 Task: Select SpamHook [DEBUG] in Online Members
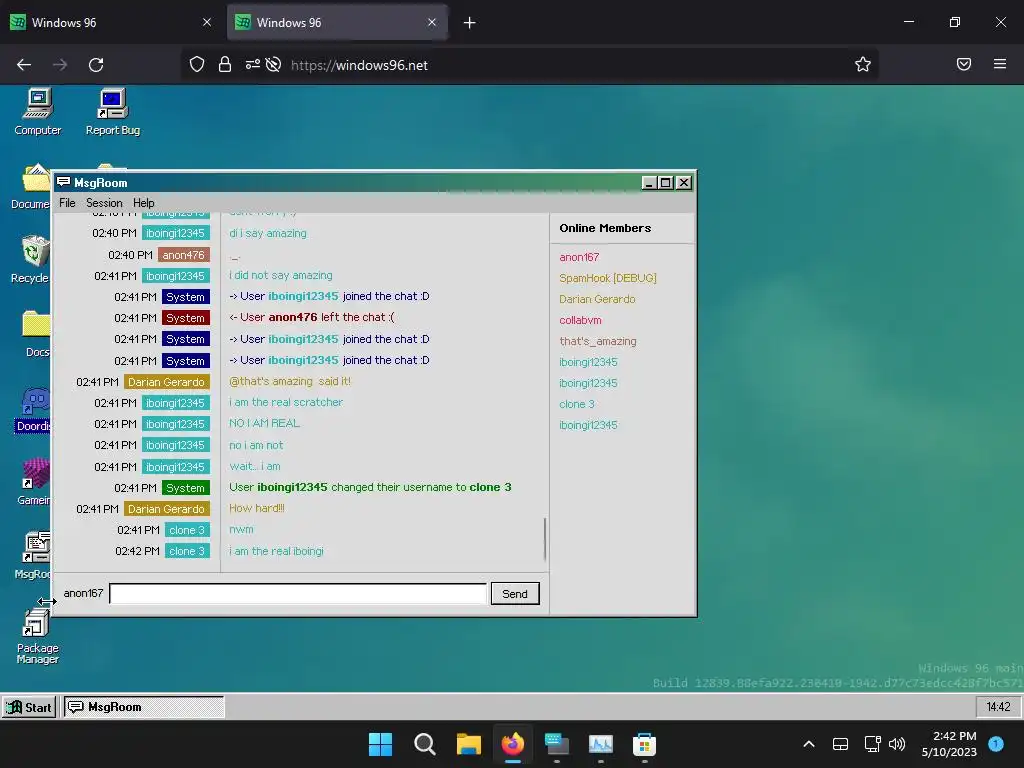[x=608, y=278]
